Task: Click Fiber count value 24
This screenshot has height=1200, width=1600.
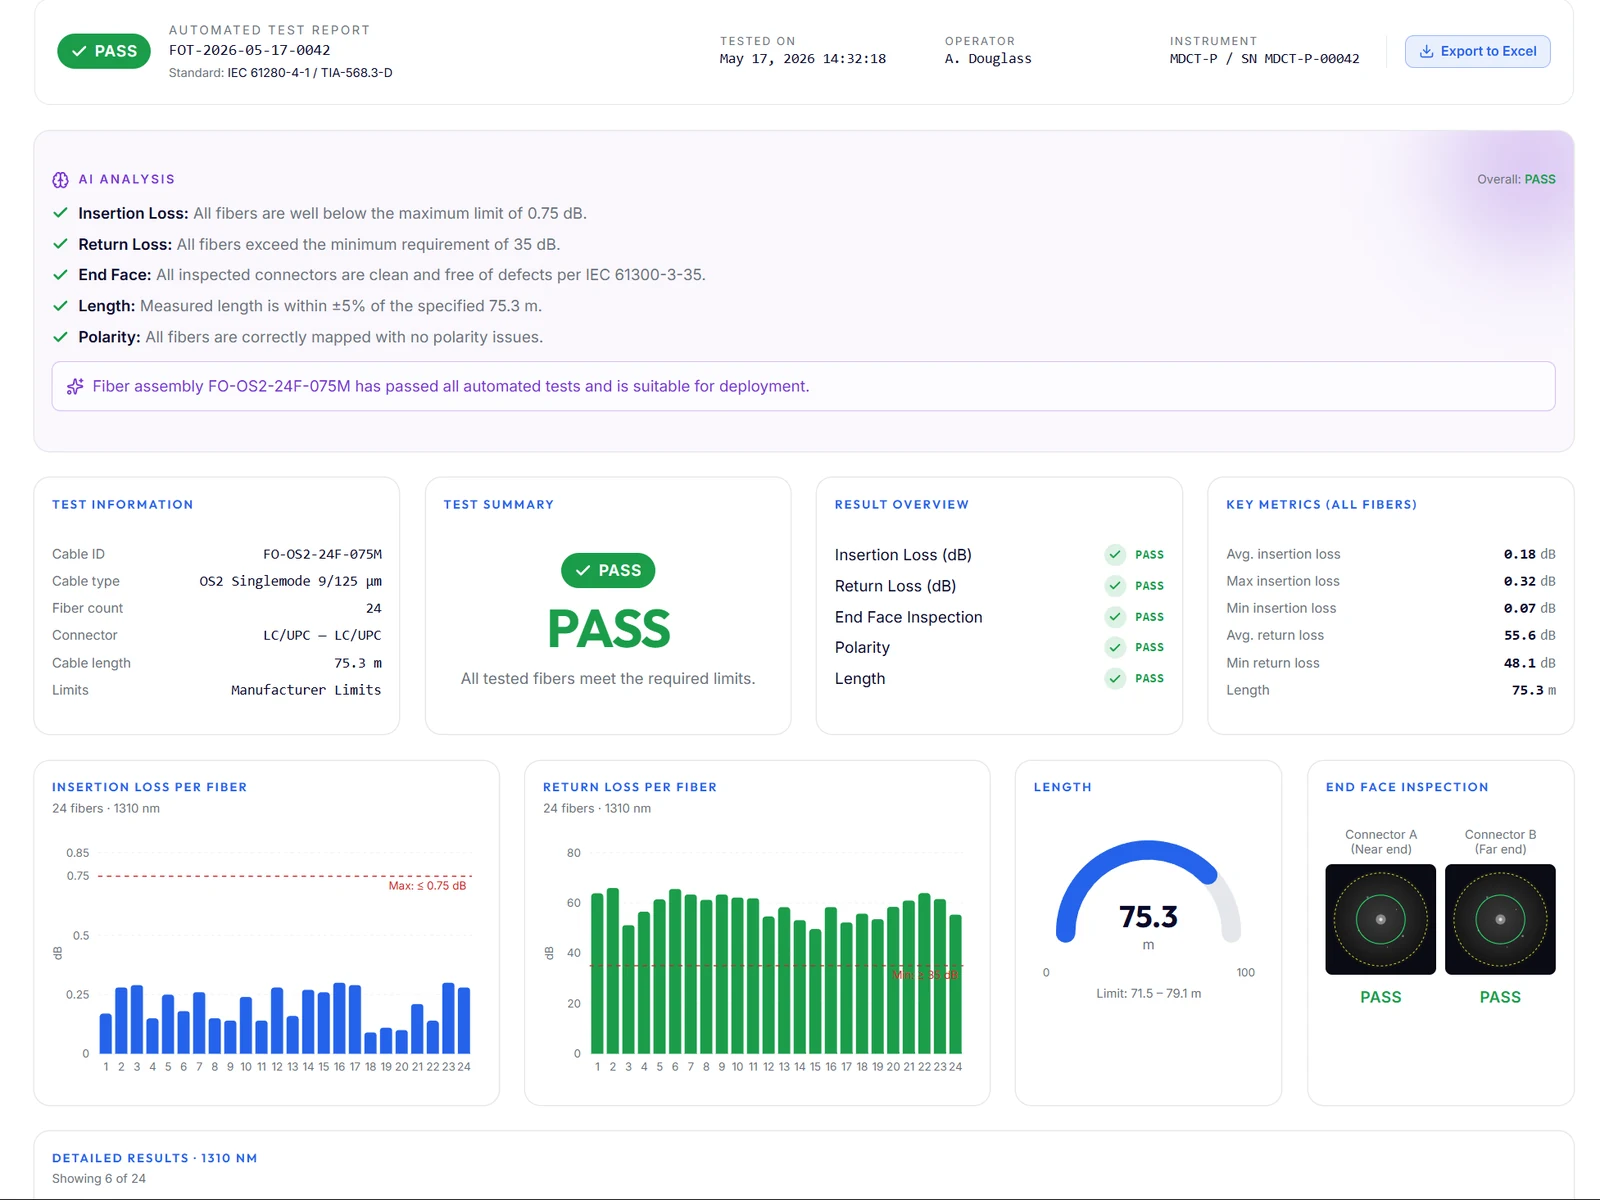Action: click(373, 608)
